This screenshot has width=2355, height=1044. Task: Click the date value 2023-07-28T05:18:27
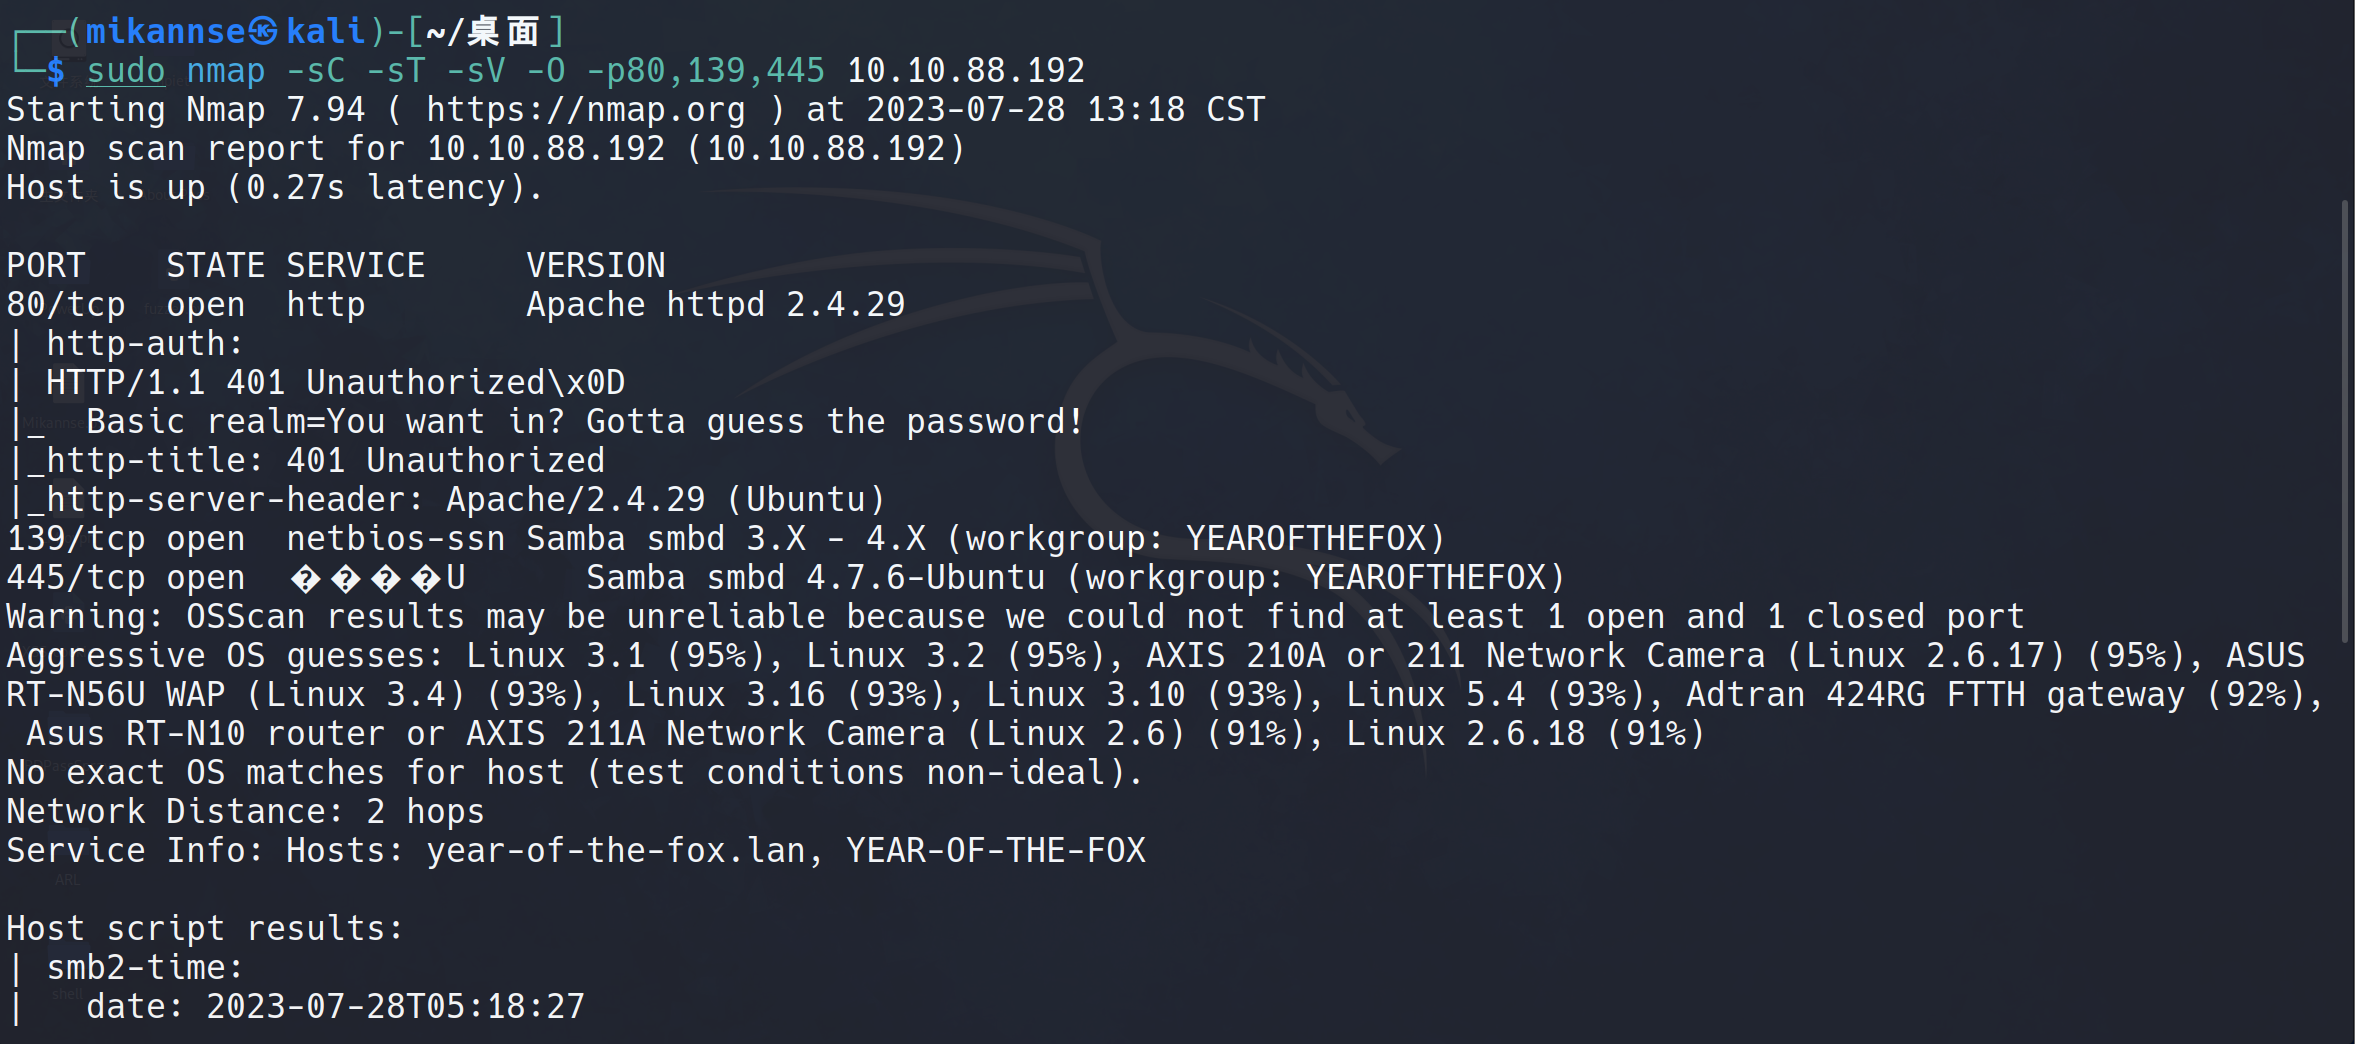[x=395, y=1007]
